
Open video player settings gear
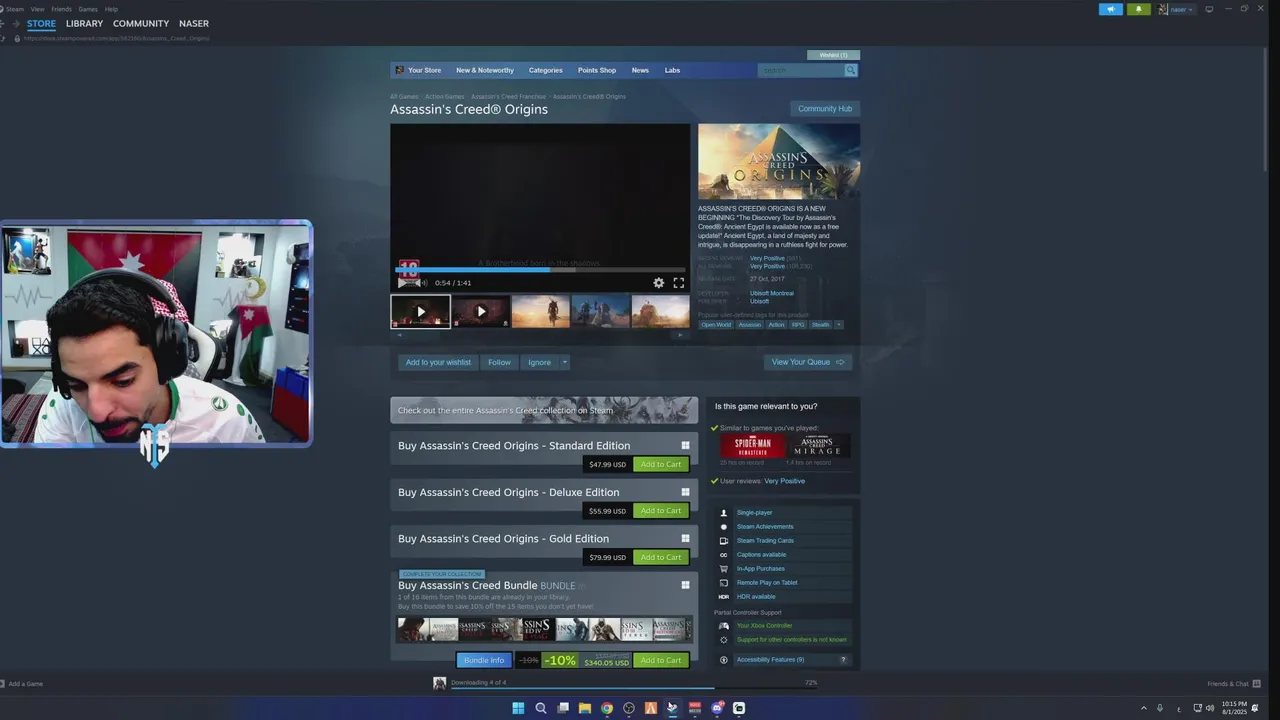(x=658, y=283)
